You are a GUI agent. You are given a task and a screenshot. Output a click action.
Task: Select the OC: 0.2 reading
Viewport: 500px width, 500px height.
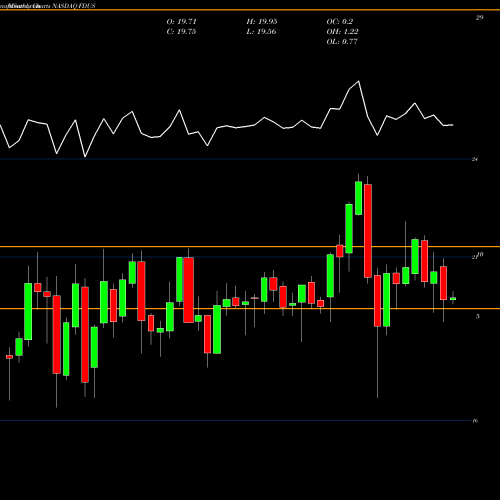pos(340,22)
